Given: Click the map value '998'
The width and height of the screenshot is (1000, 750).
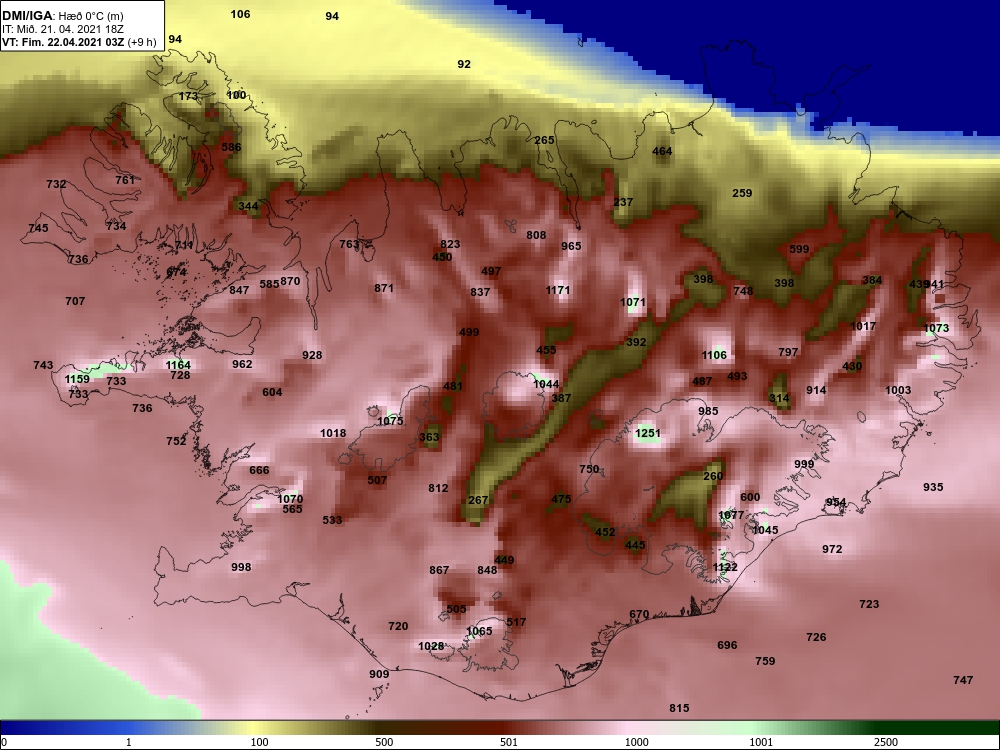Looking at the screenshot, I should [x=241, y=566].
